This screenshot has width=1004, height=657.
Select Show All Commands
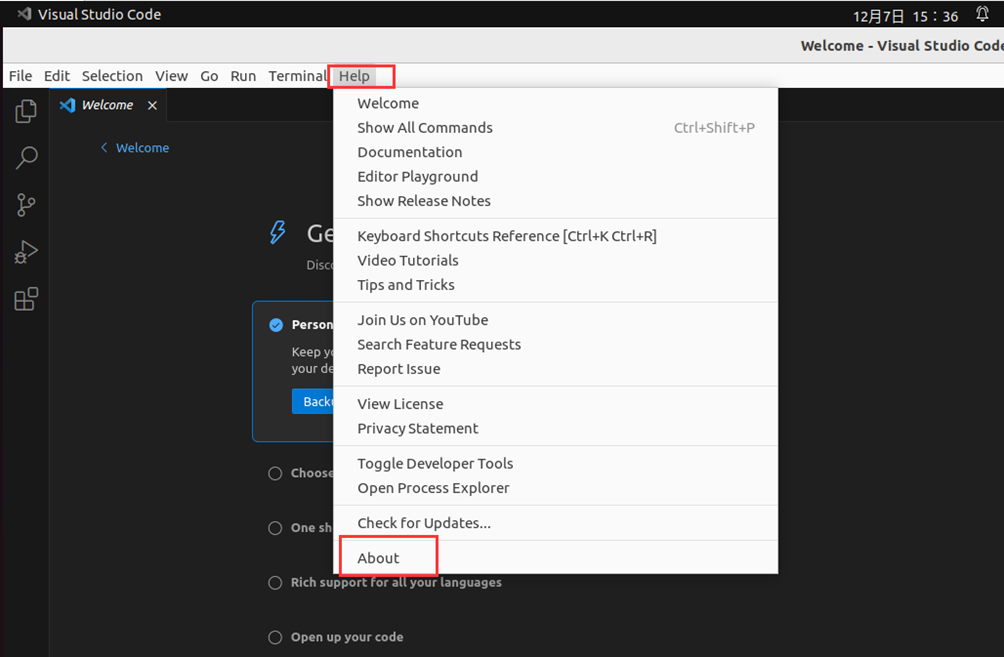[556, 127]
